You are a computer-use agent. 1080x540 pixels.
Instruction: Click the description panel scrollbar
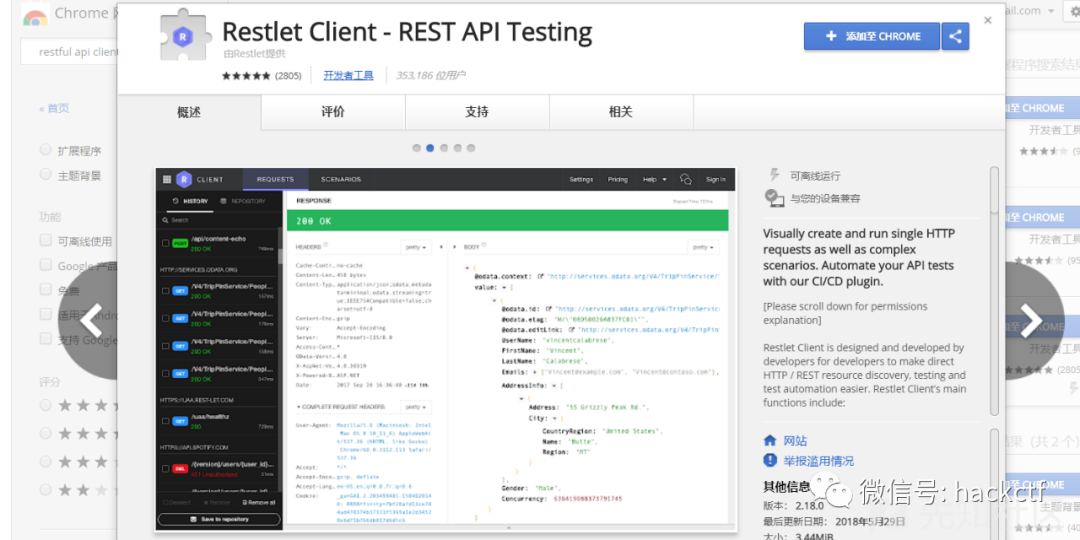click(x=994, y=291)
